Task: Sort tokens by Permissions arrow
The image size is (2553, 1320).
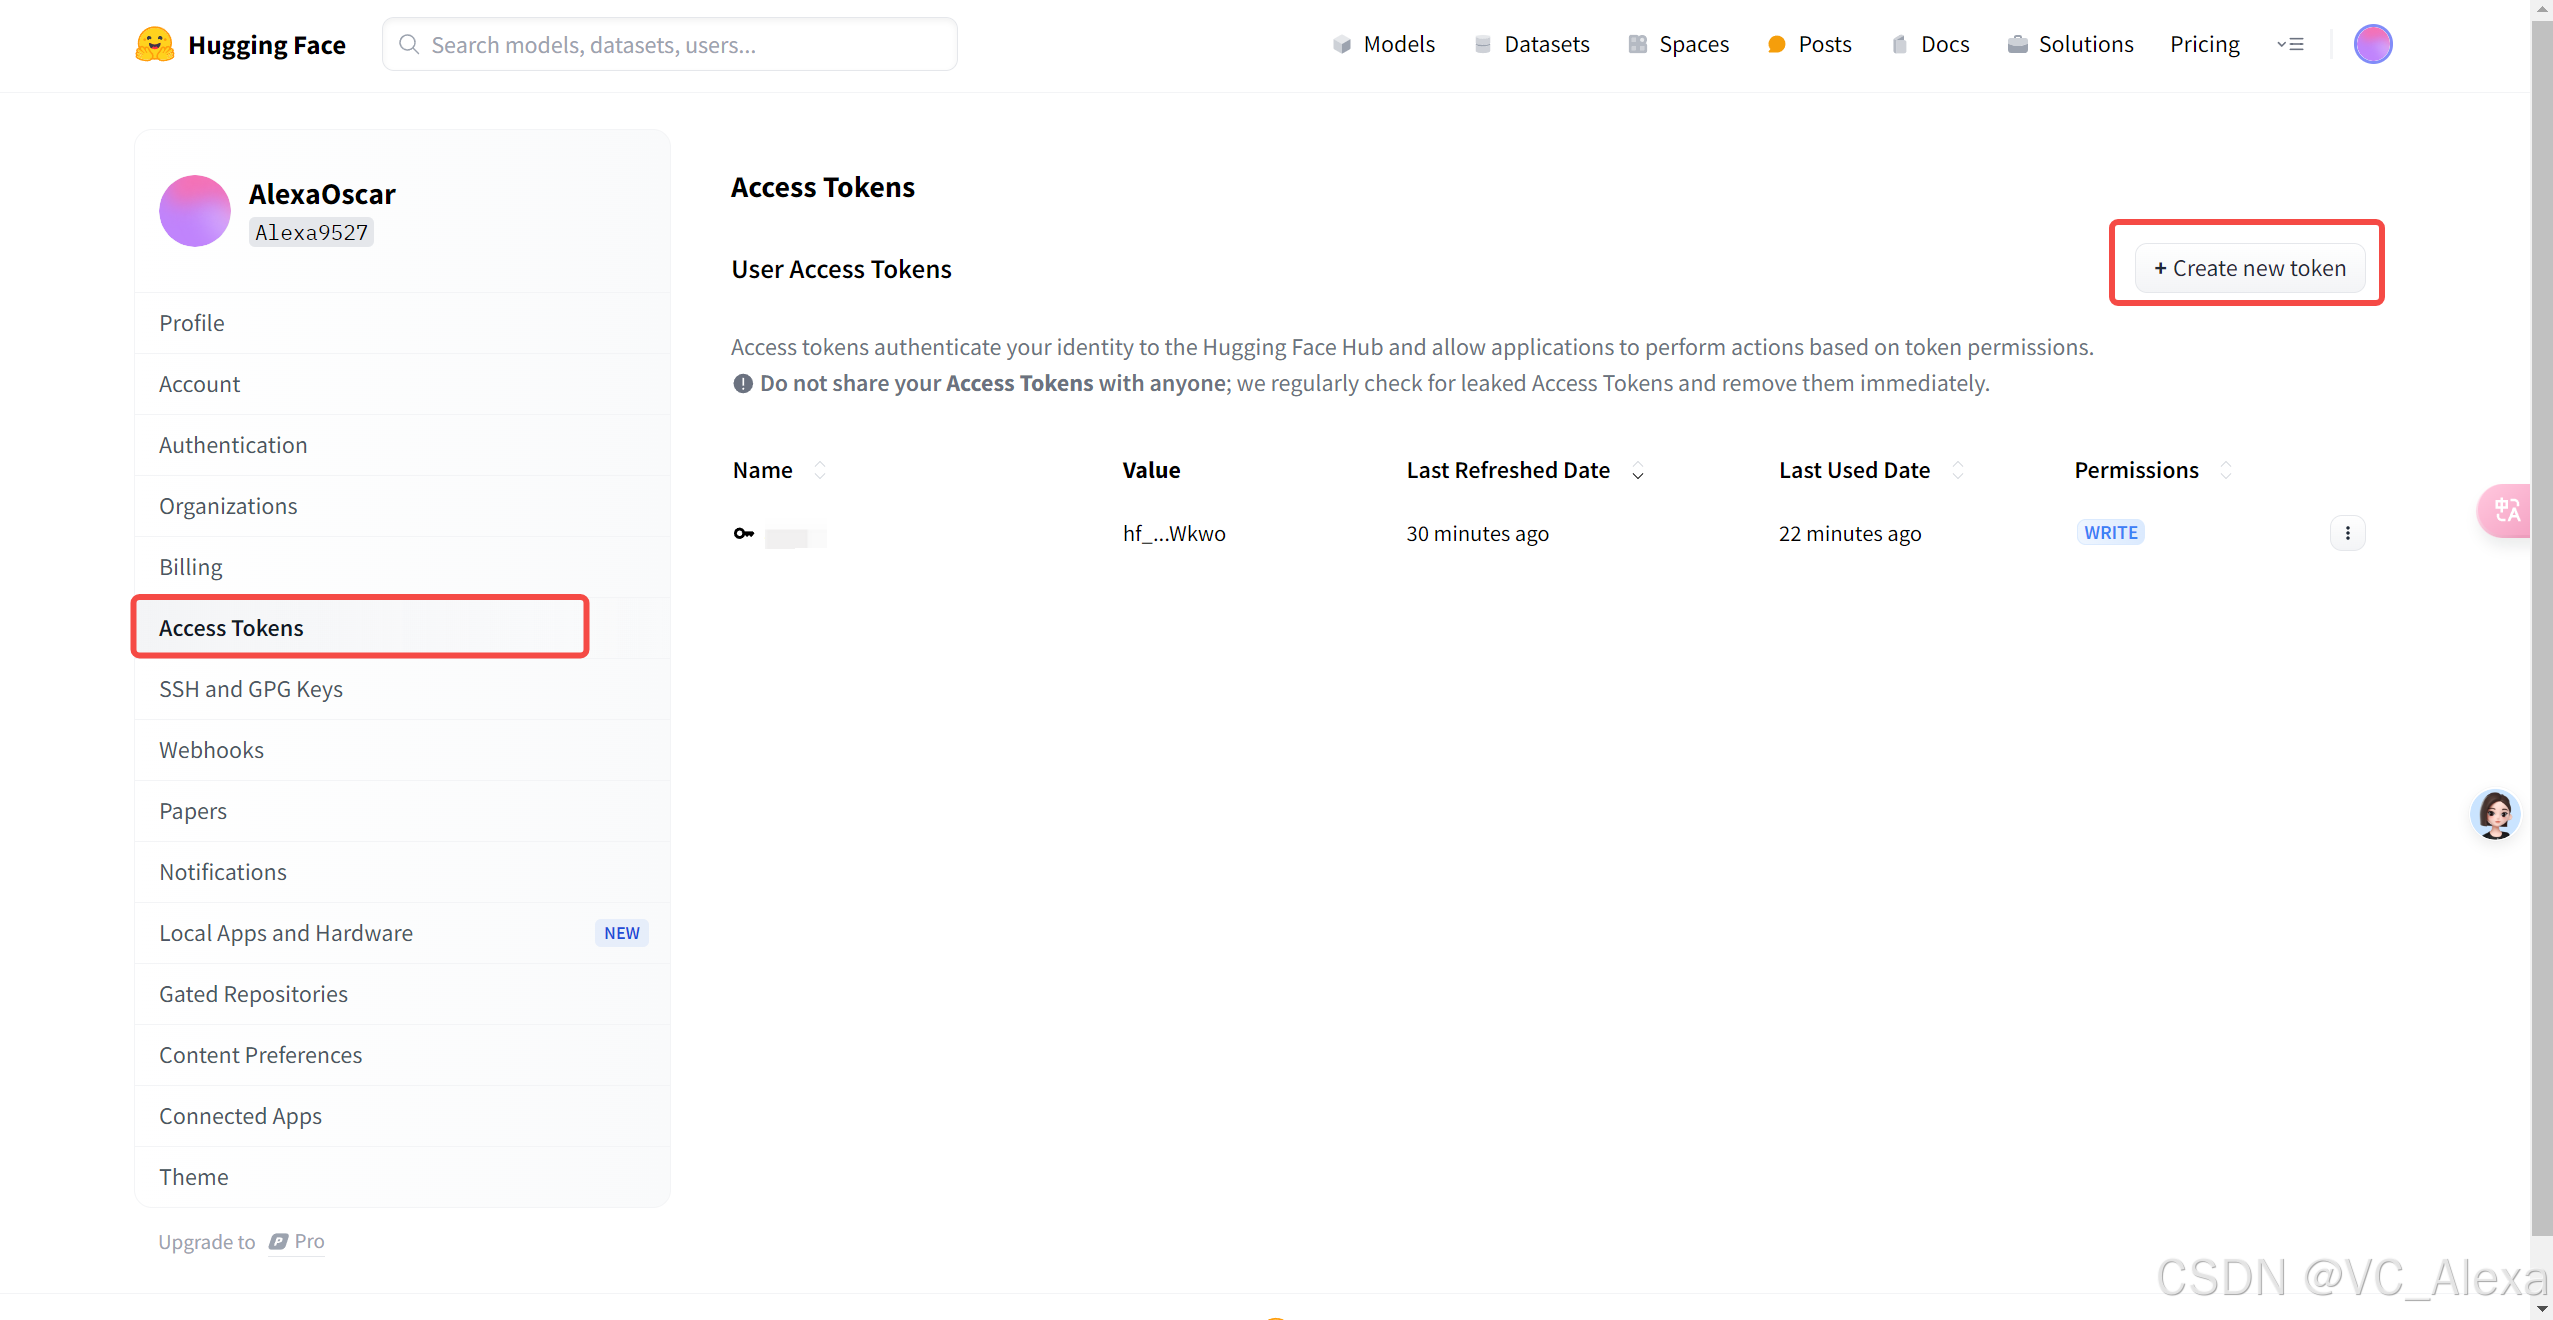Action: [2226, 470]
